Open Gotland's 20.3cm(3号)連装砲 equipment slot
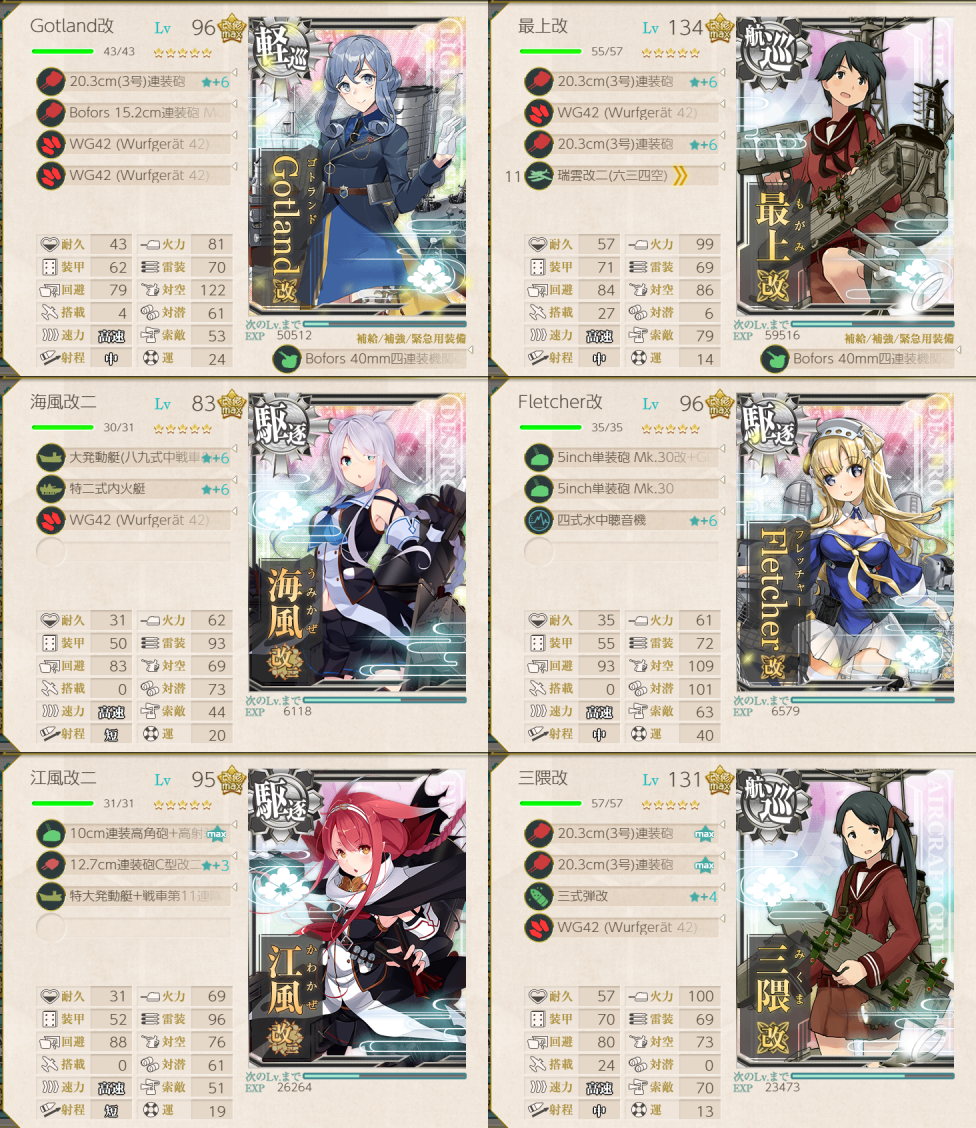 [x=134, y=81]
